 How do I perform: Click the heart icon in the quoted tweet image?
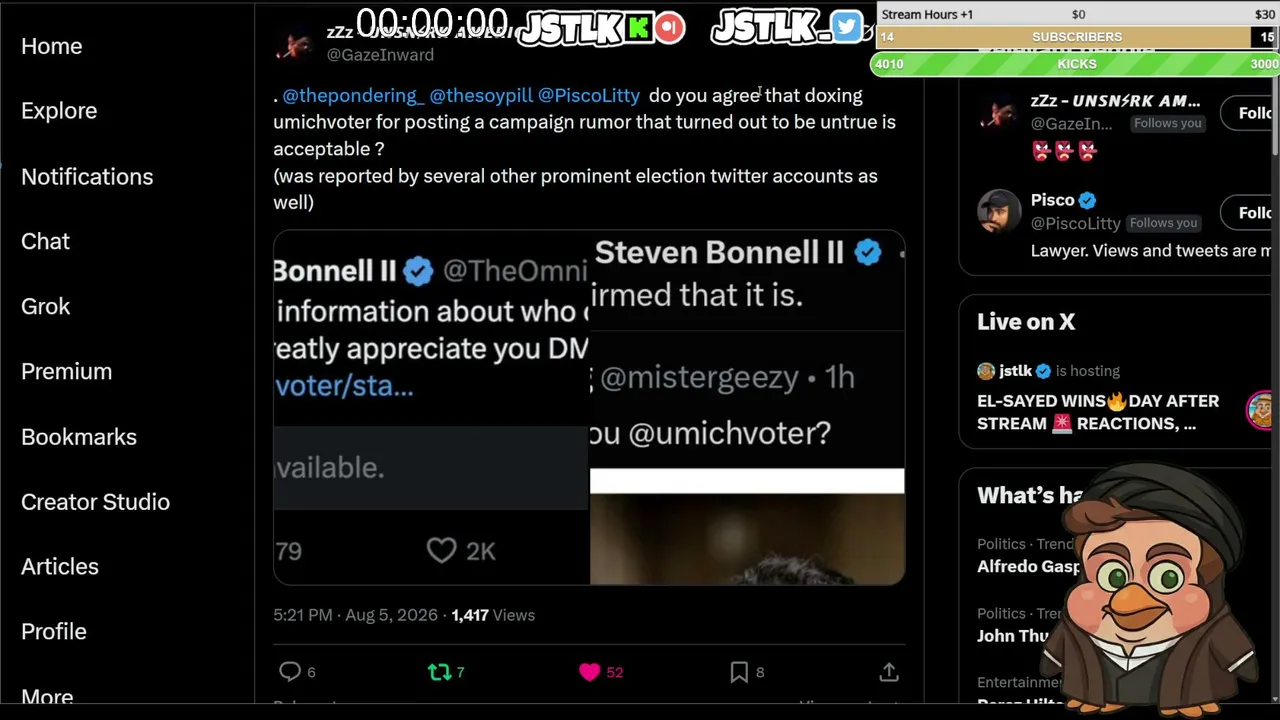pyautogui.click(x=441, y=550)
